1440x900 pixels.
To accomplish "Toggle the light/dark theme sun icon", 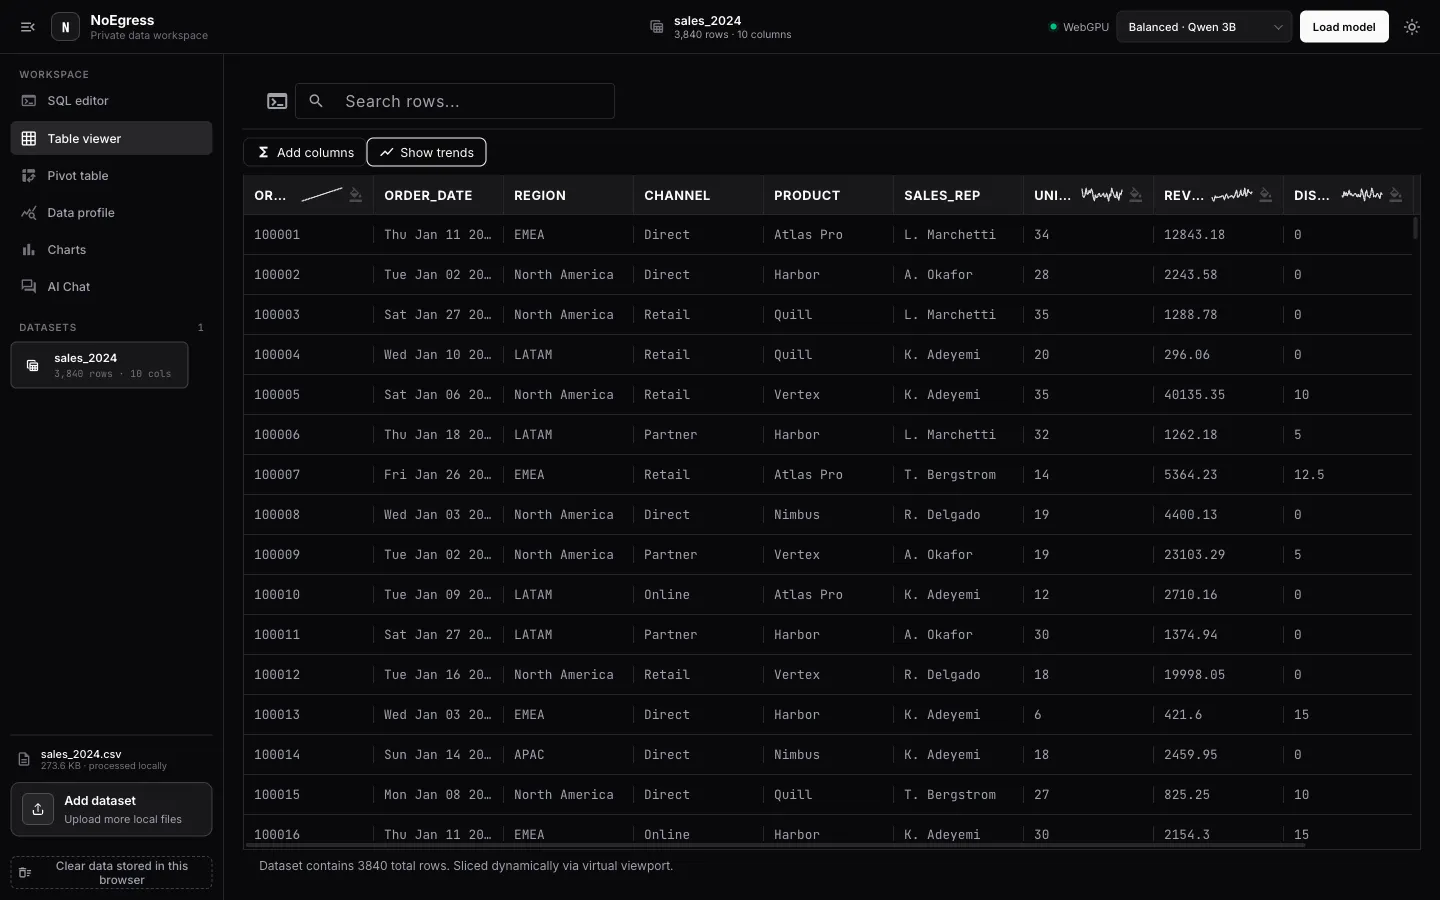I will coord(1412,27).
